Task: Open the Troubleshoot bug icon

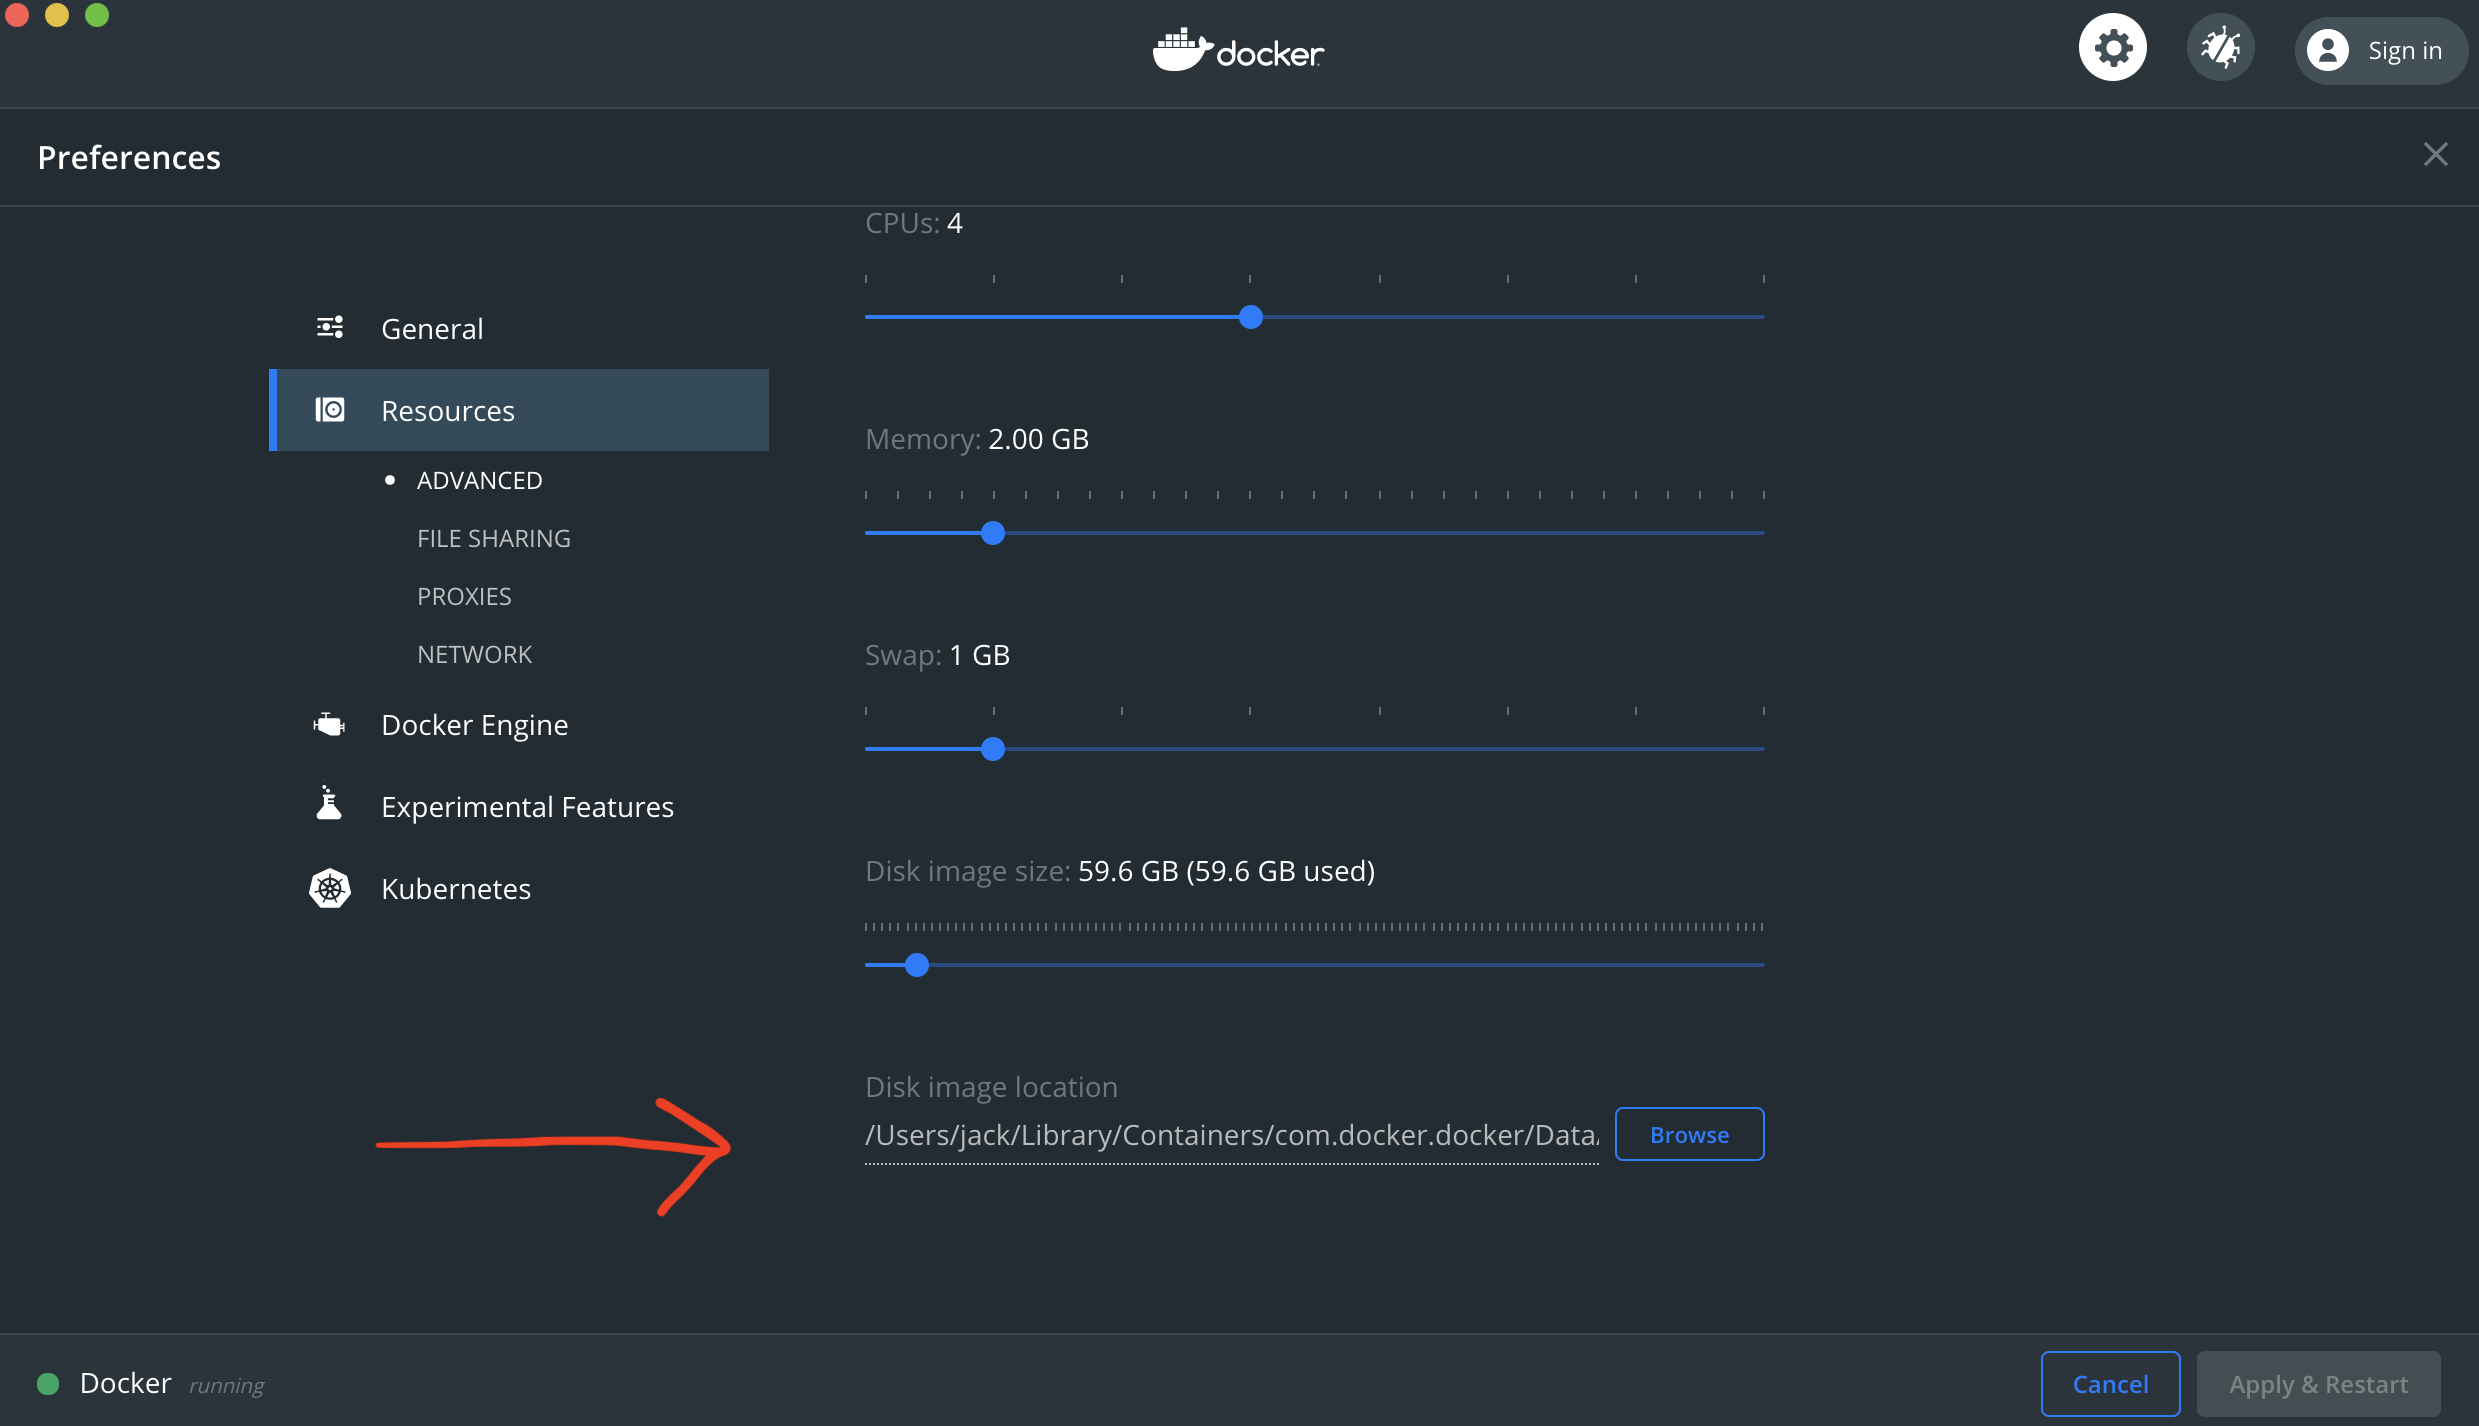Action: coord(2220,47)
